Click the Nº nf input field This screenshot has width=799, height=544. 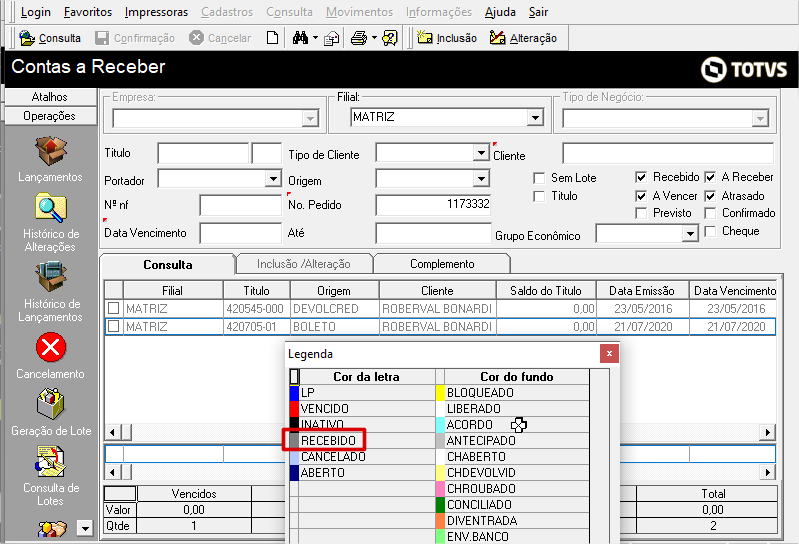241,205
